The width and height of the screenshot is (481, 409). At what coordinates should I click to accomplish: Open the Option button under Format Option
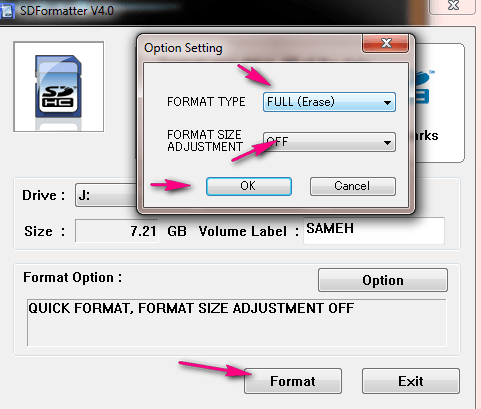pos(383,280)
